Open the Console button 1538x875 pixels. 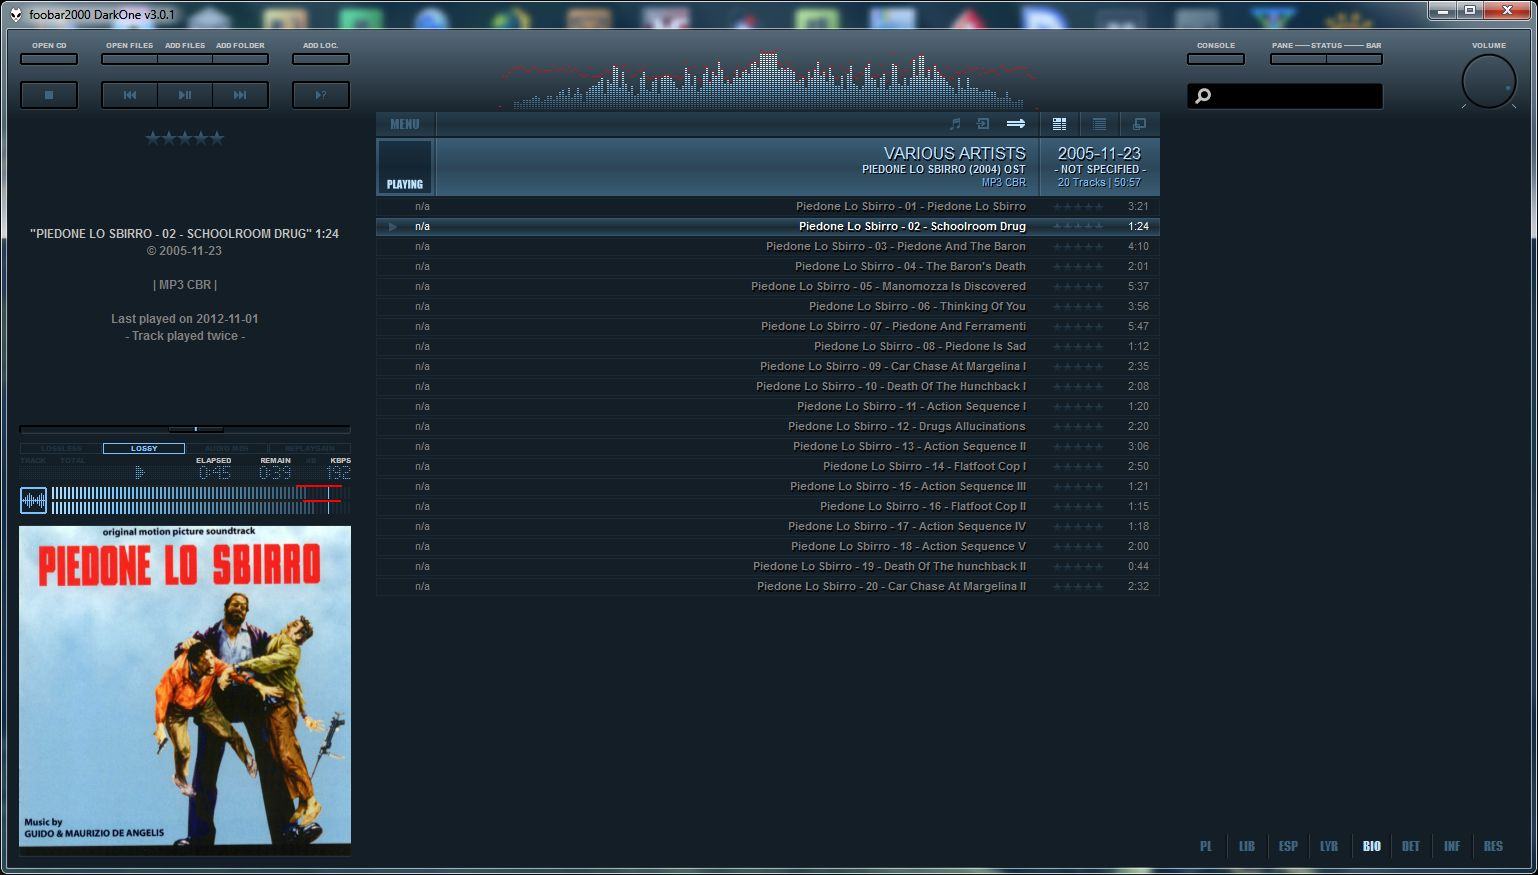point(1216,58)
